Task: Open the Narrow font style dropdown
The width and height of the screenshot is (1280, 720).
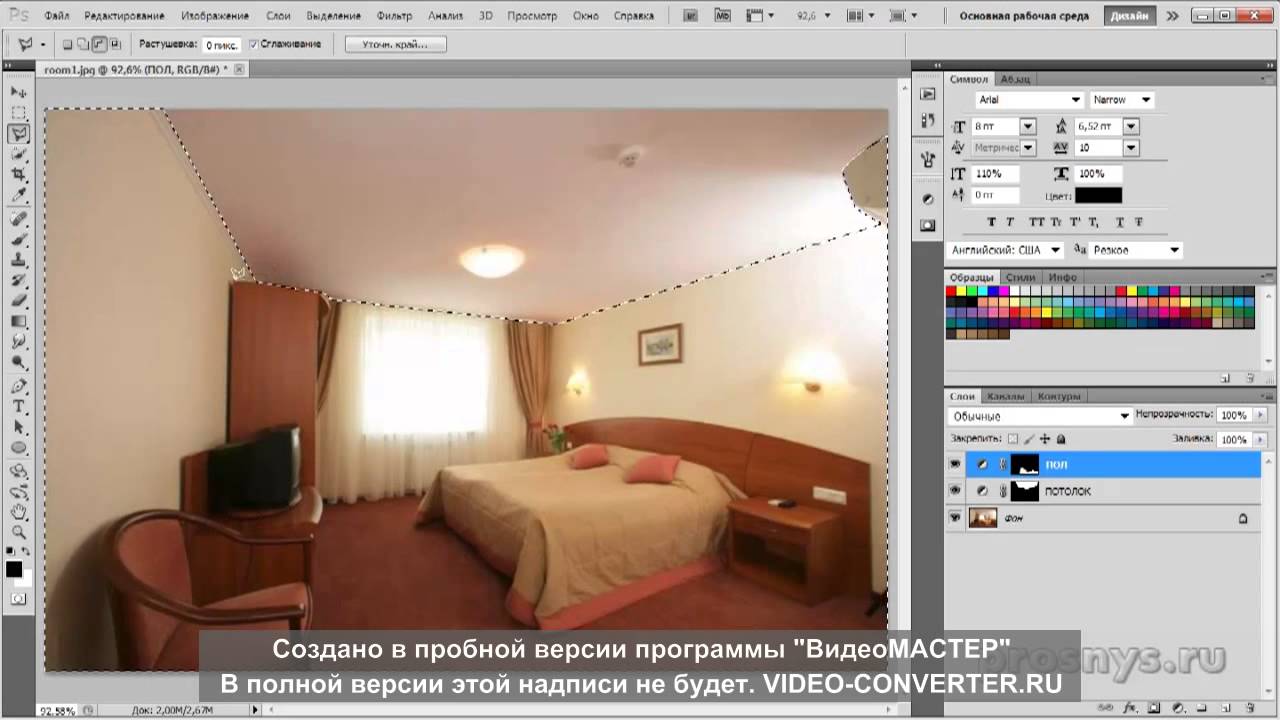Action: click(x=1146, y=100)
